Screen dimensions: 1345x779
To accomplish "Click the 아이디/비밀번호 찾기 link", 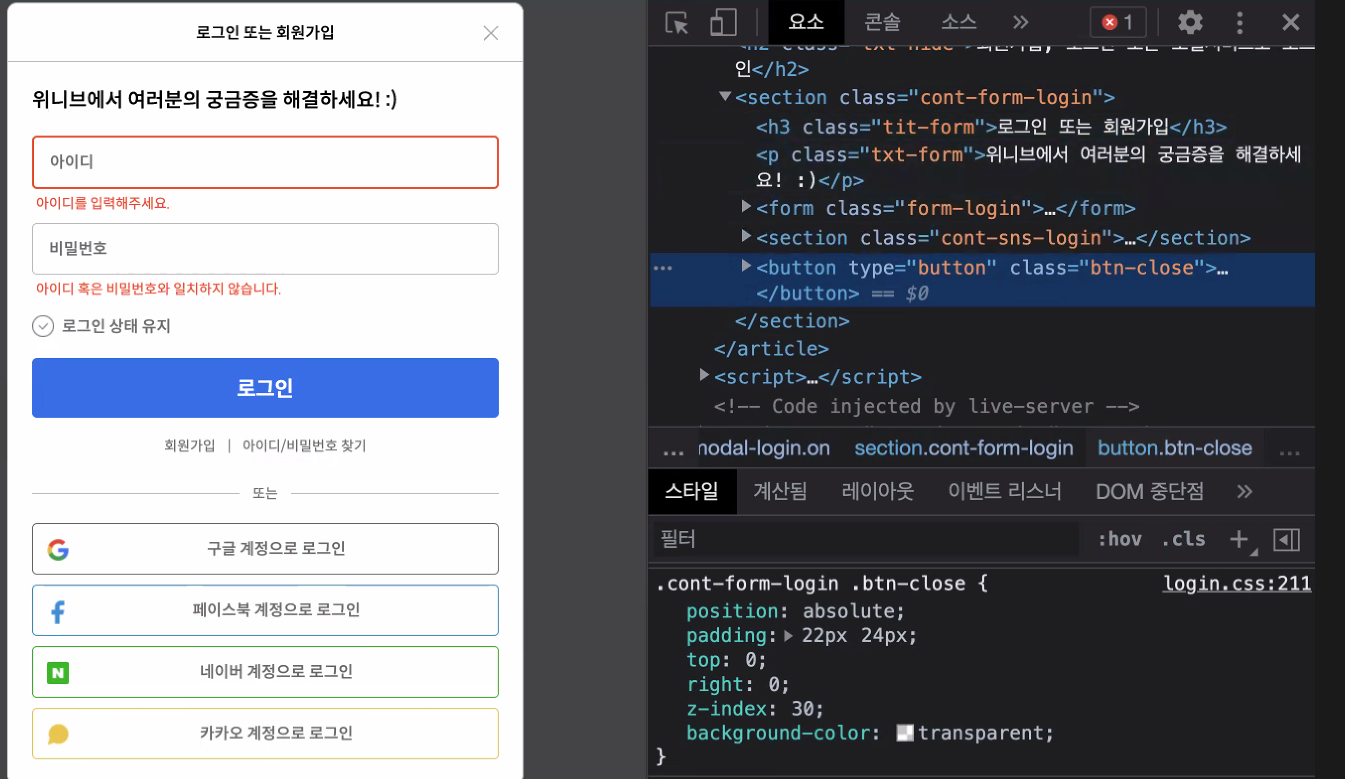I will 304,446.
